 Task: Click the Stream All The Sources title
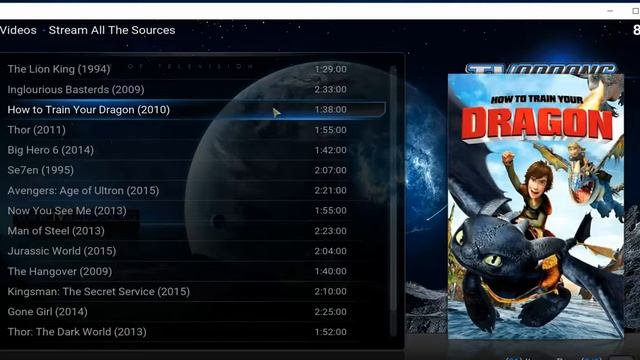112,30
